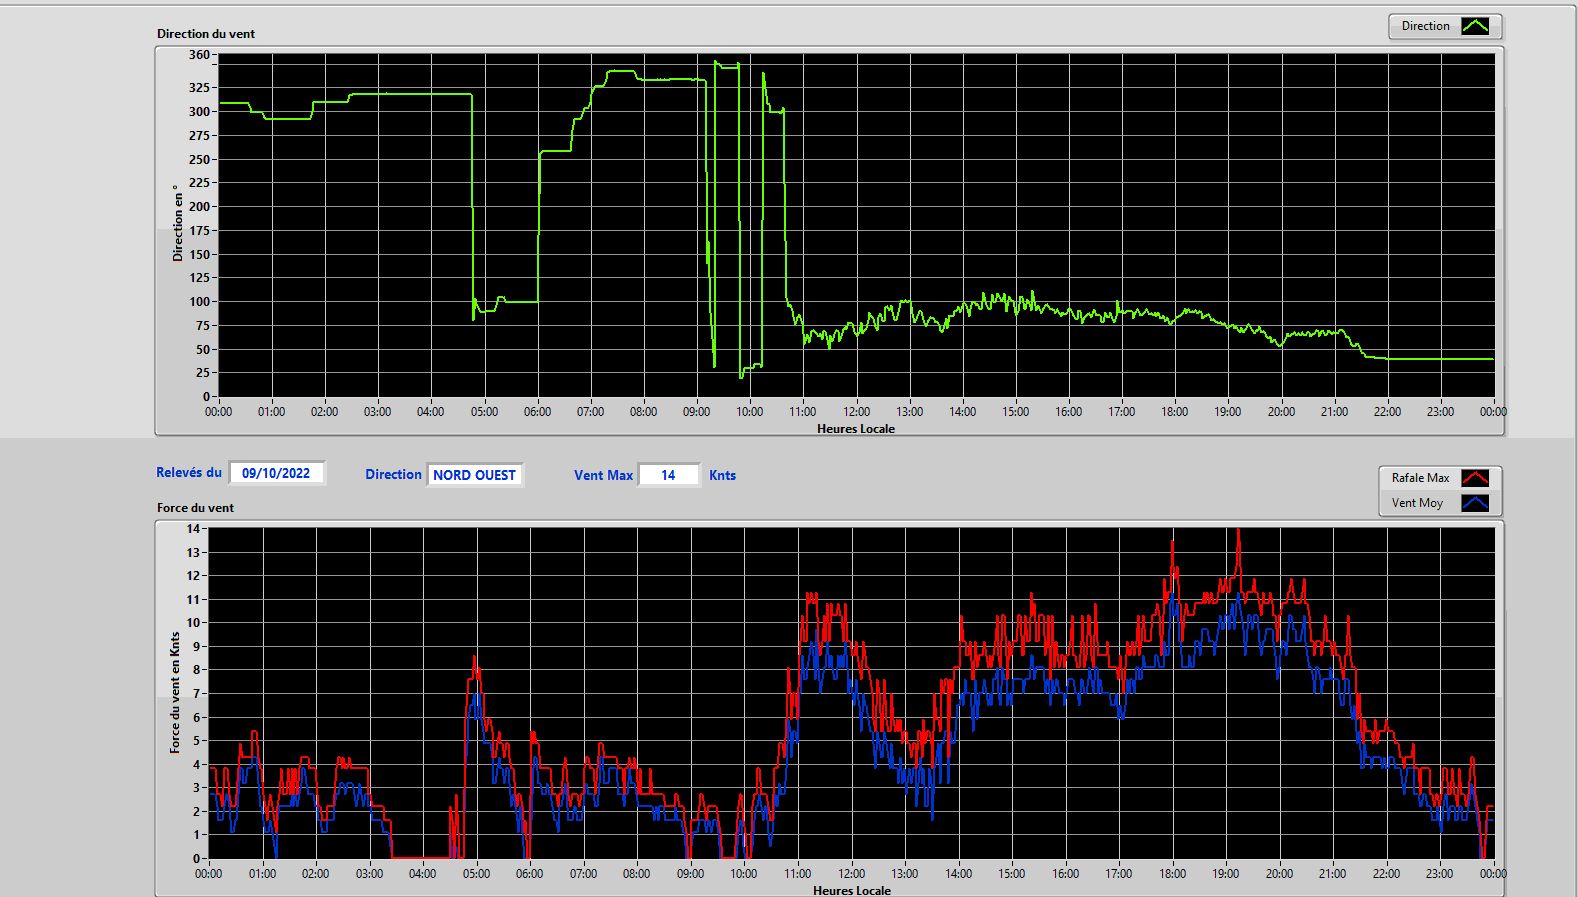Screen dimensions: 1578x897
Task: Click the 14 value on force y-axis
Action: click(x=193, y=528)
